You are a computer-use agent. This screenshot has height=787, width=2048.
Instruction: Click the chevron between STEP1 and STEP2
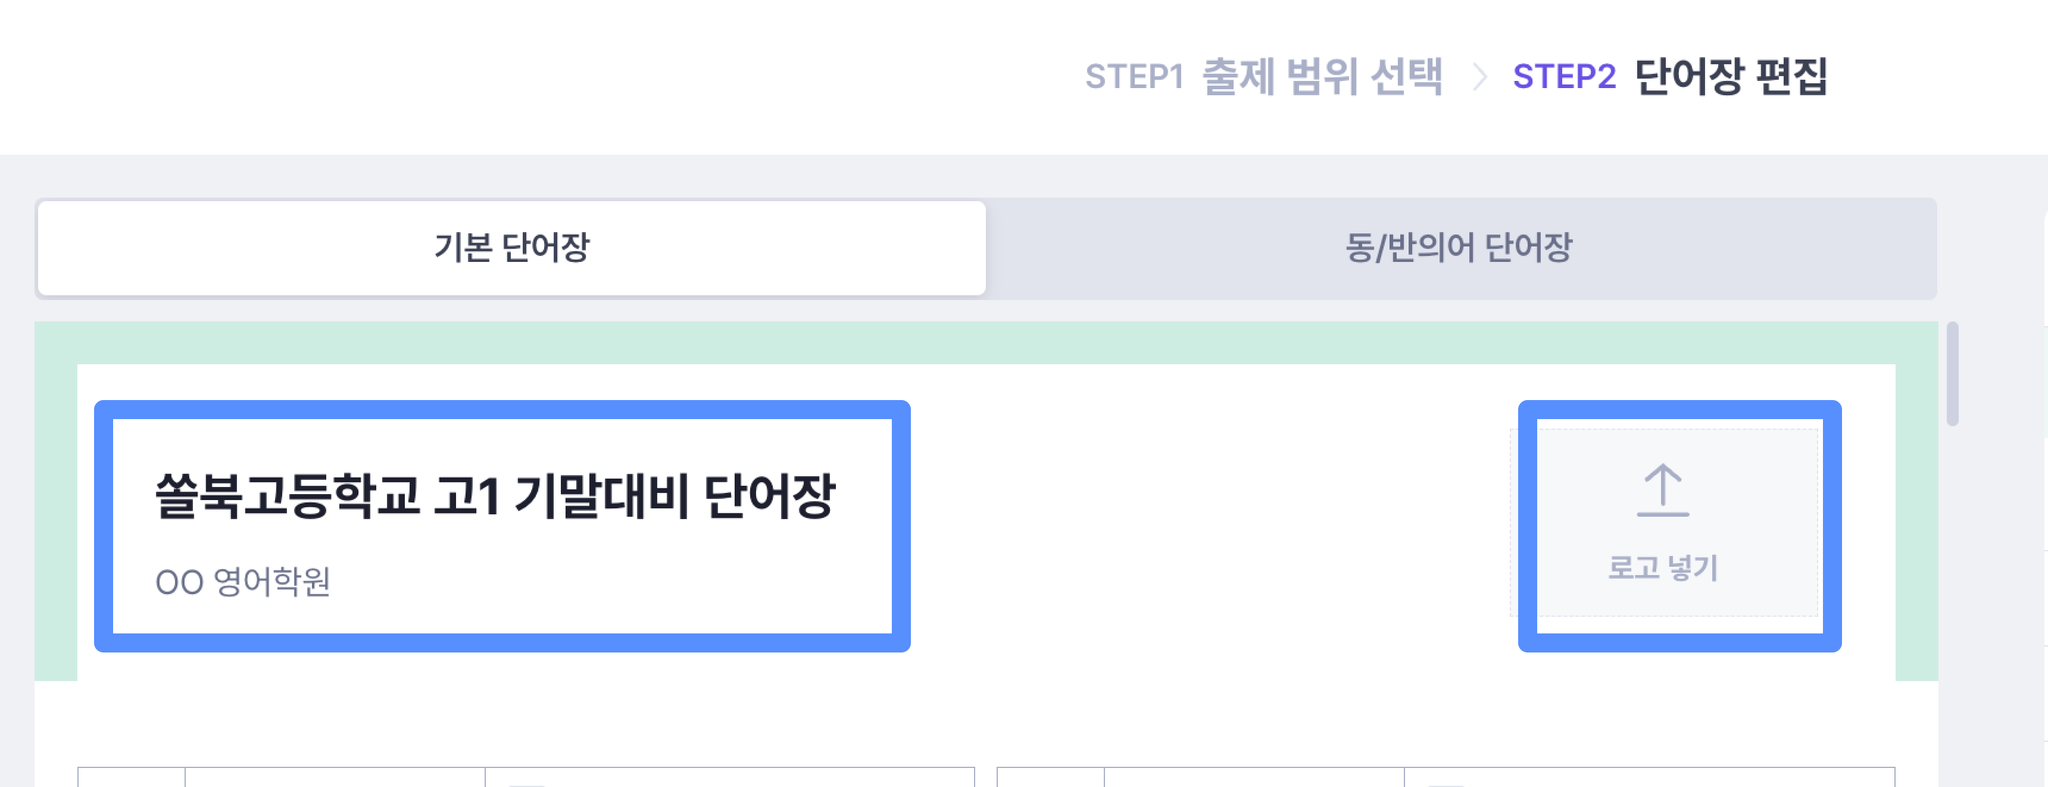point(1479,77)
